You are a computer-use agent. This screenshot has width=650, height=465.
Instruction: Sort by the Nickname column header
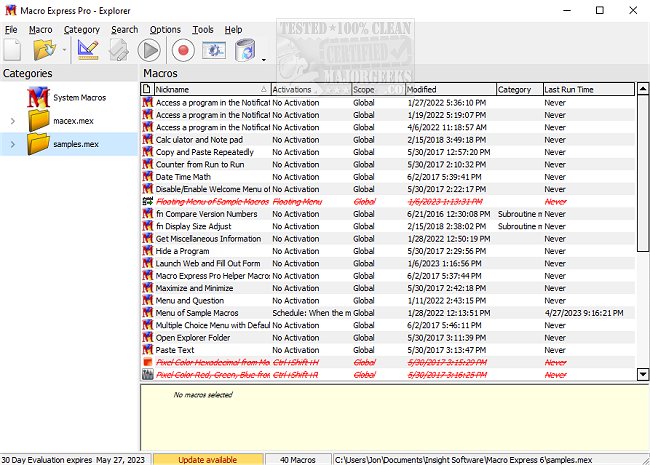point(211,89)
